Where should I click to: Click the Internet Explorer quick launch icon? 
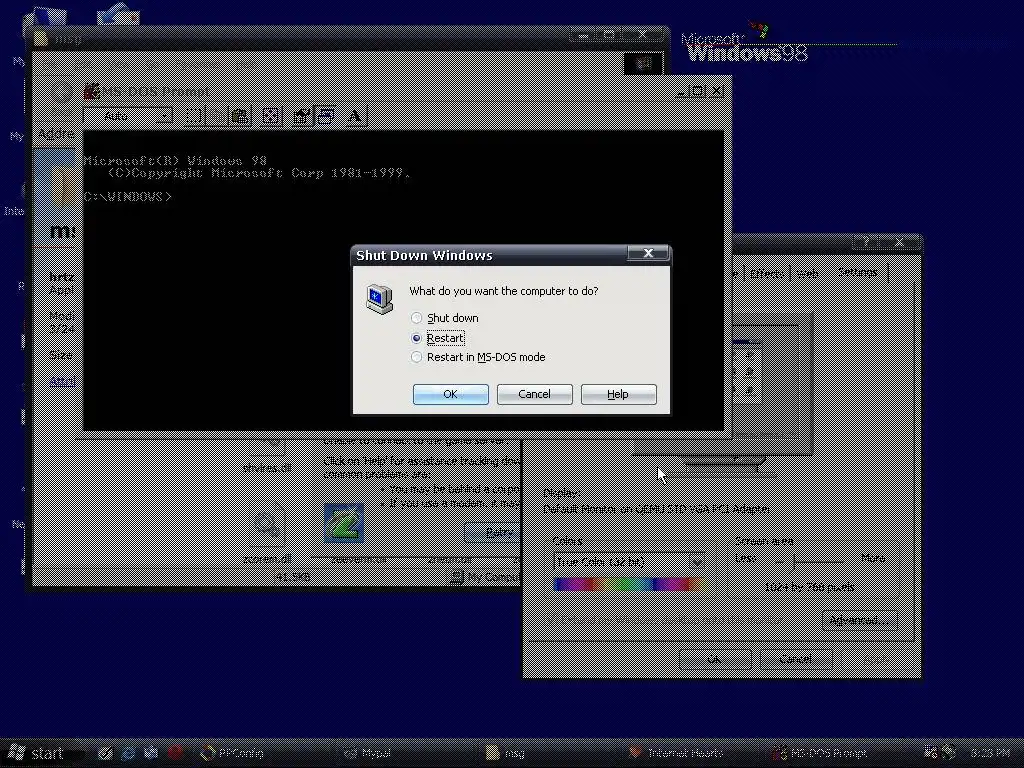(128, 753)
